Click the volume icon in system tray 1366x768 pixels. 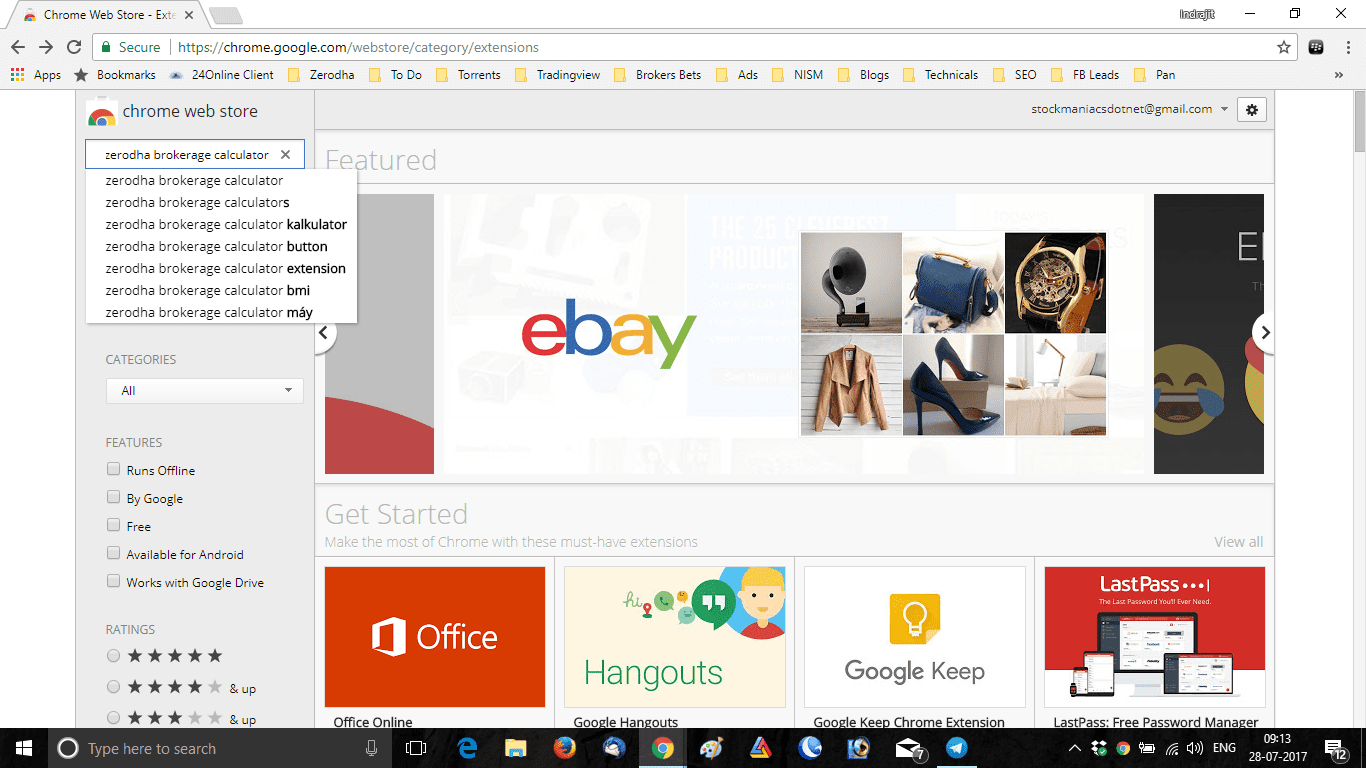[x=1194, y=748]
